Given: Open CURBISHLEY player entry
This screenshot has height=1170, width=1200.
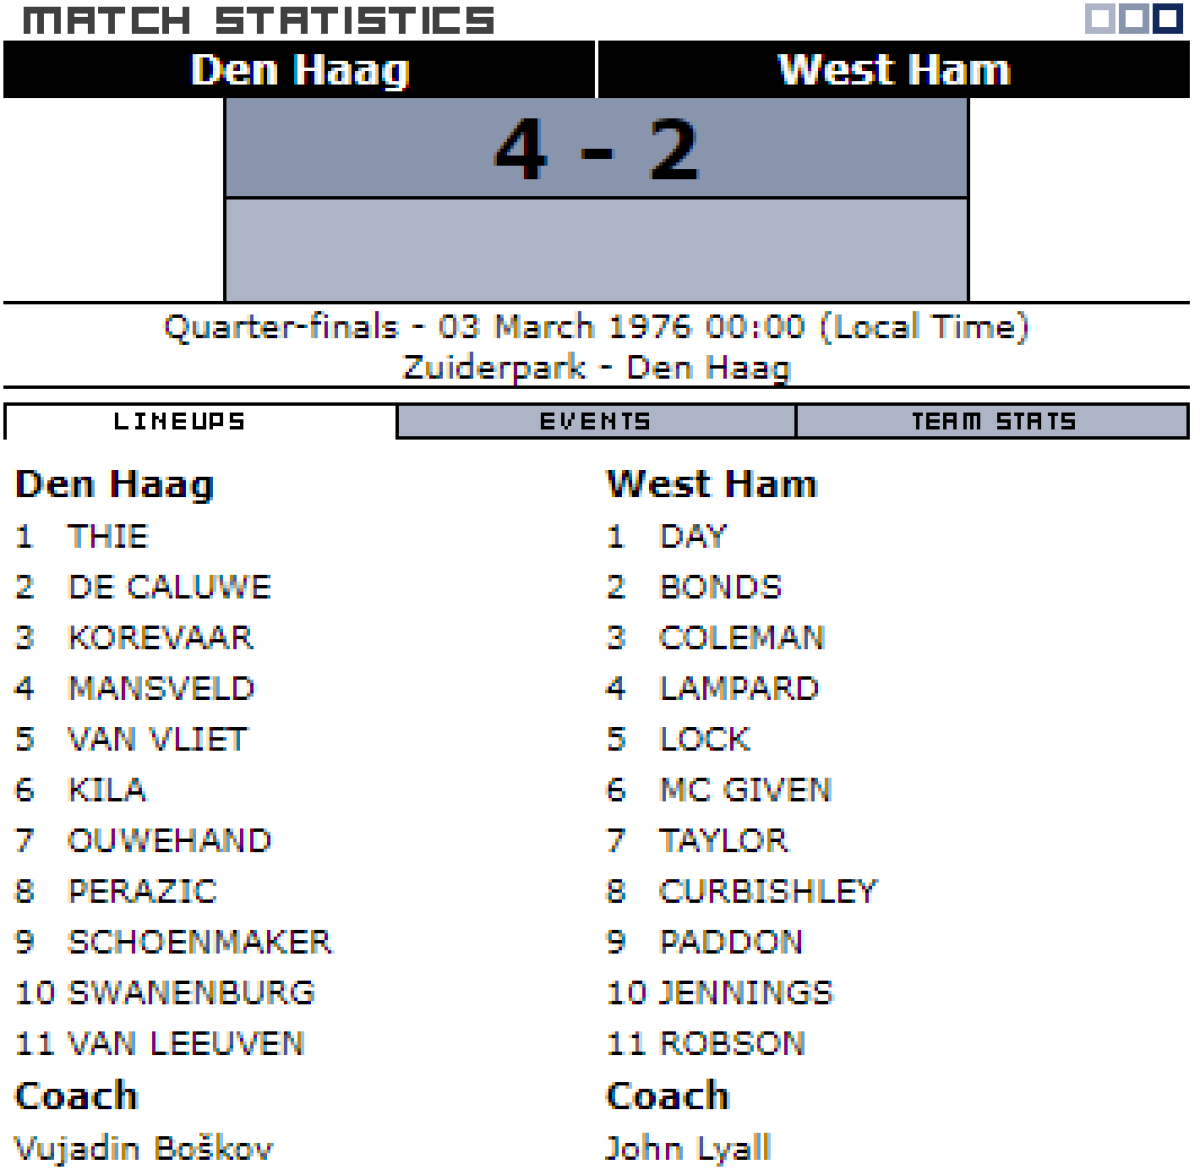Looking at the screenshot, I should pyautogui.click(x=767, y=891).
